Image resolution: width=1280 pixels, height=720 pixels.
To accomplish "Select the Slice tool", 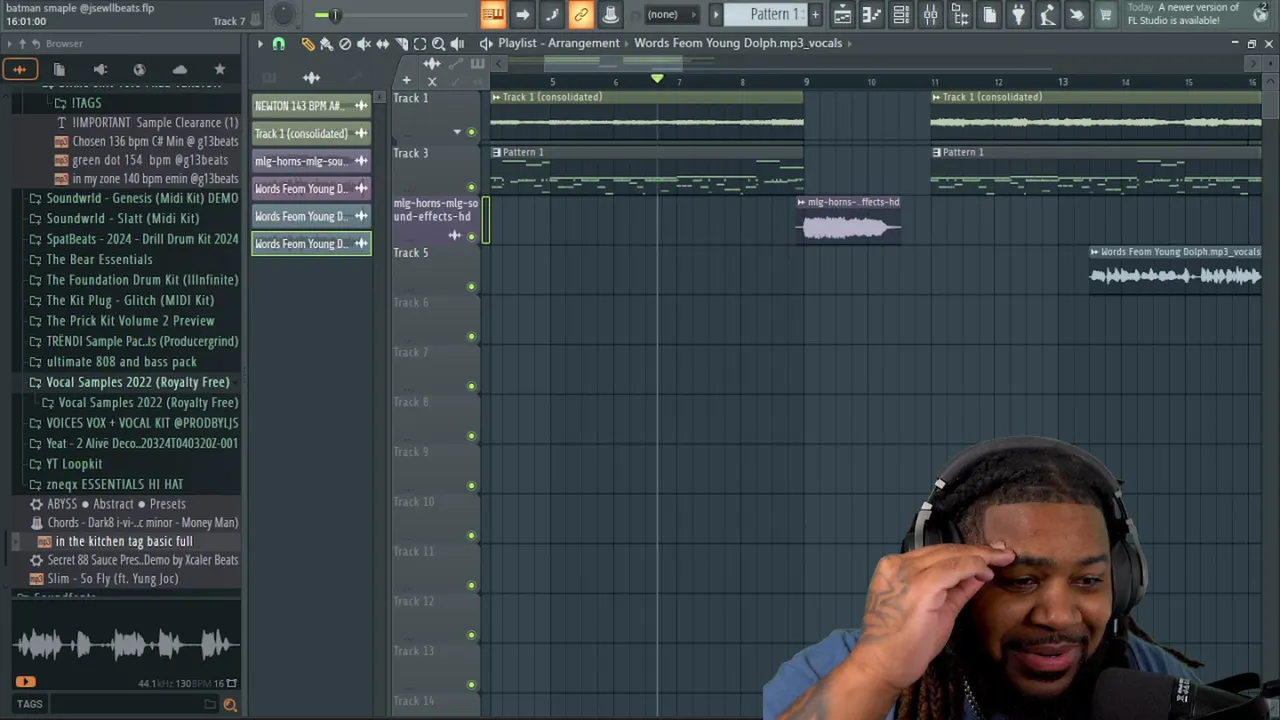I will [x=401, y=44].
